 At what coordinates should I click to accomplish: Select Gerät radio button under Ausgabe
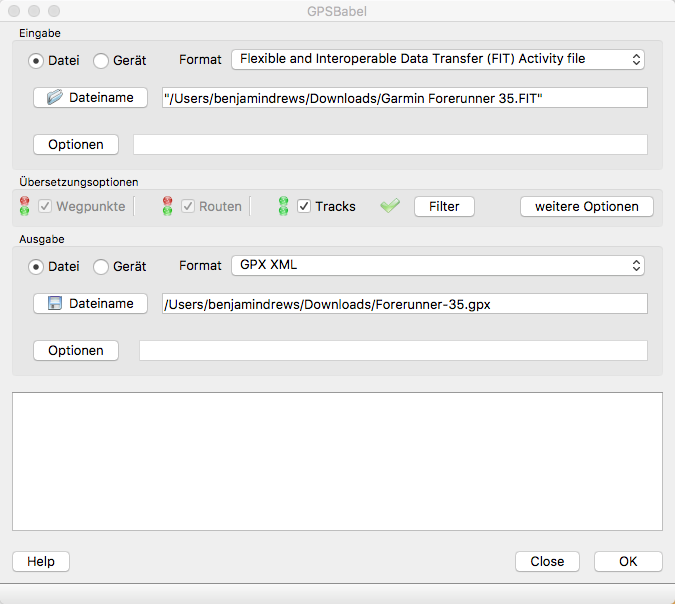(101, 267)
